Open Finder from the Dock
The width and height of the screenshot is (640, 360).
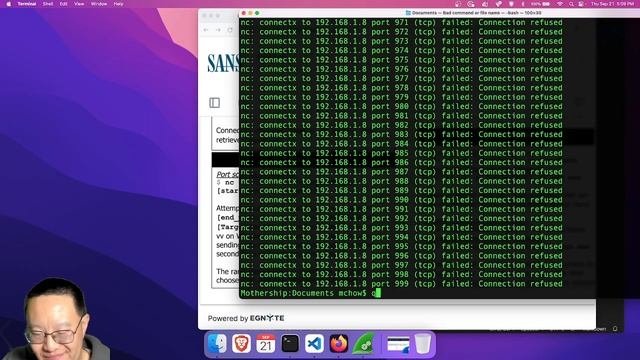coord(217,344)
